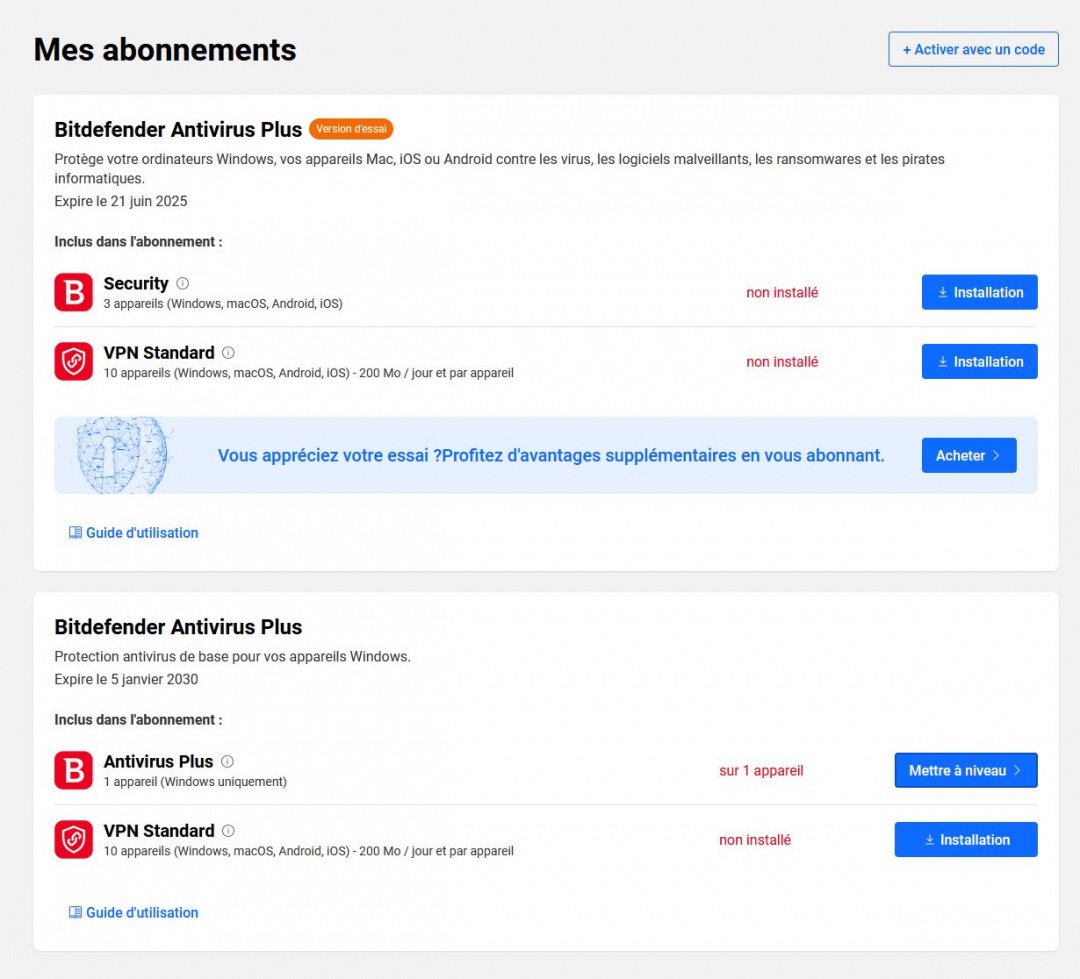Activate a subscription with a code

973,50
